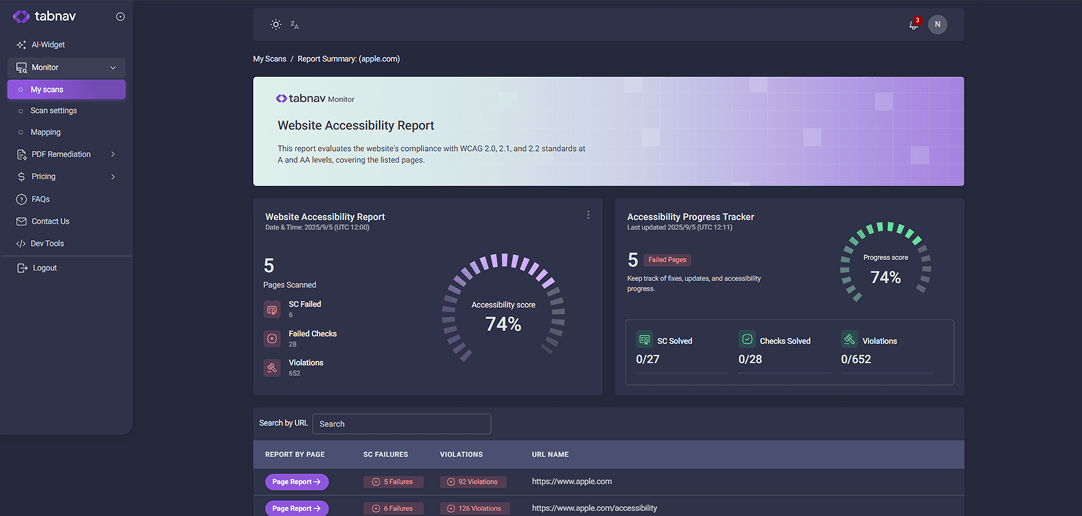This screenshot has height=516, width=1082.
Task: Click the Accessibility score 74% gauge
Action: pos(503,308)
